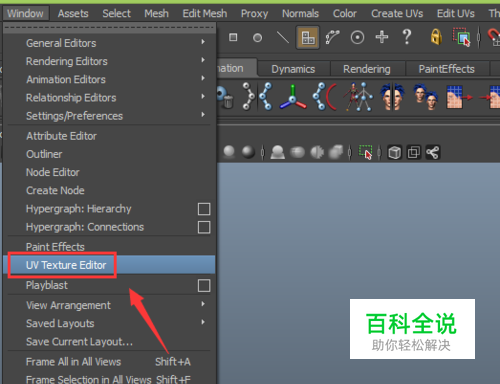Screen dimensions: 500x384
Task: Open Hypergraph: Hierarchy option box
Action: click(x=204, y=209)
